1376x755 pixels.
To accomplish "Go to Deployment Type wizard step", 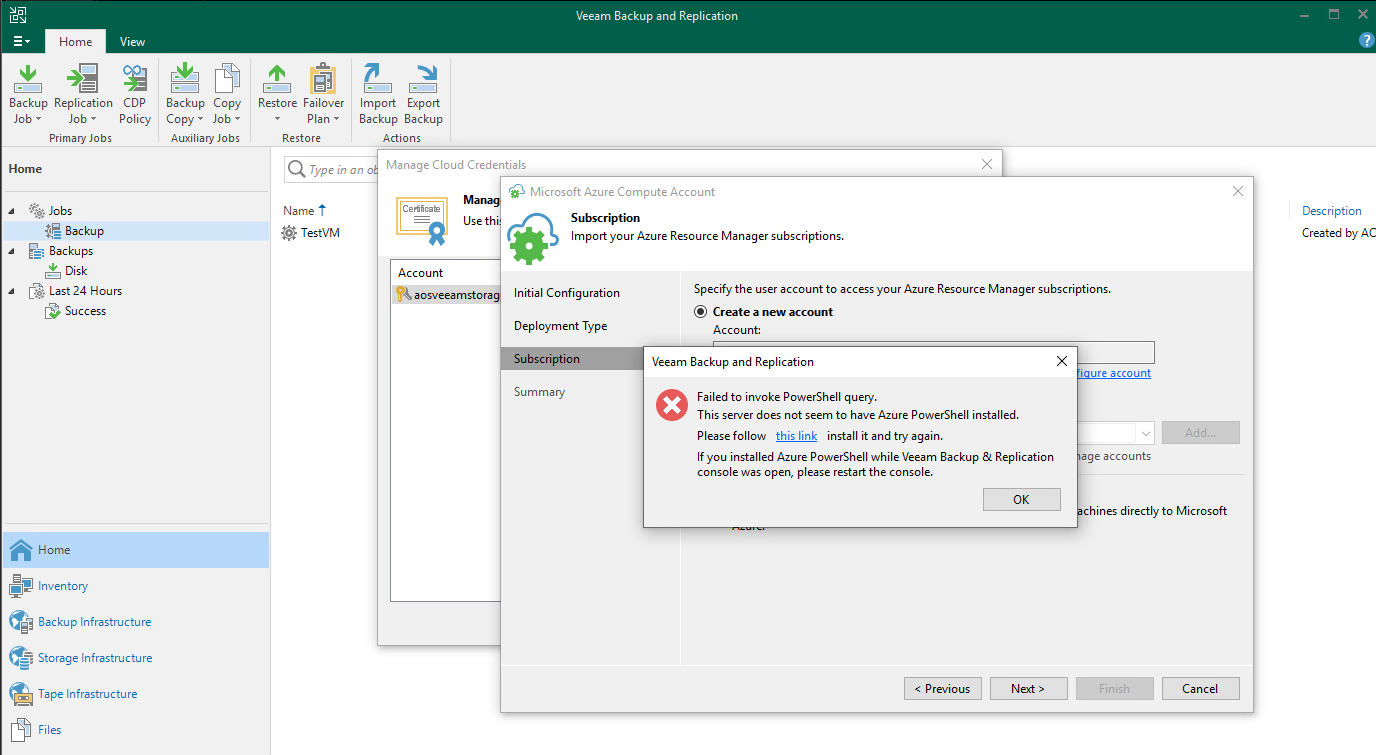I will tap(560, 326).
